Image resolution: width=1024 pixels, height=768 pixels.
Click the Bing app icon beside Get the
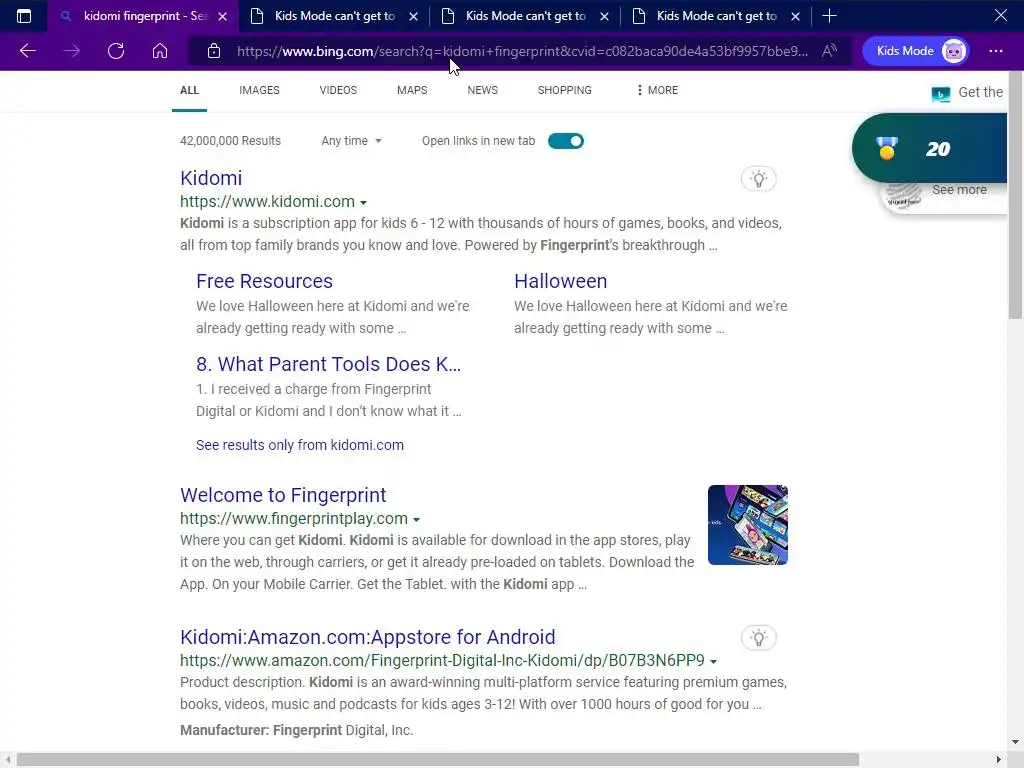(940, 94)
